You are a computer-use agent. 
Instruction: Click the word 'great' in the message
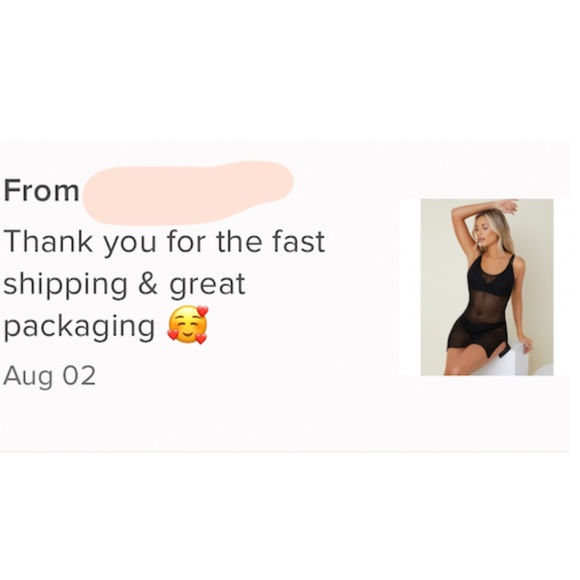point(207,286)
